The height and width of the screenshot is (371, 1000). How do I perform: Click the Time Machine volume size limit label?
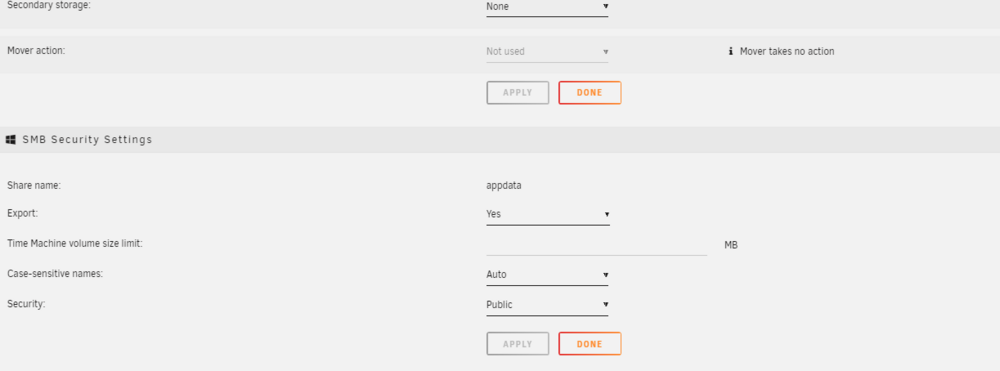pos(75,244)
